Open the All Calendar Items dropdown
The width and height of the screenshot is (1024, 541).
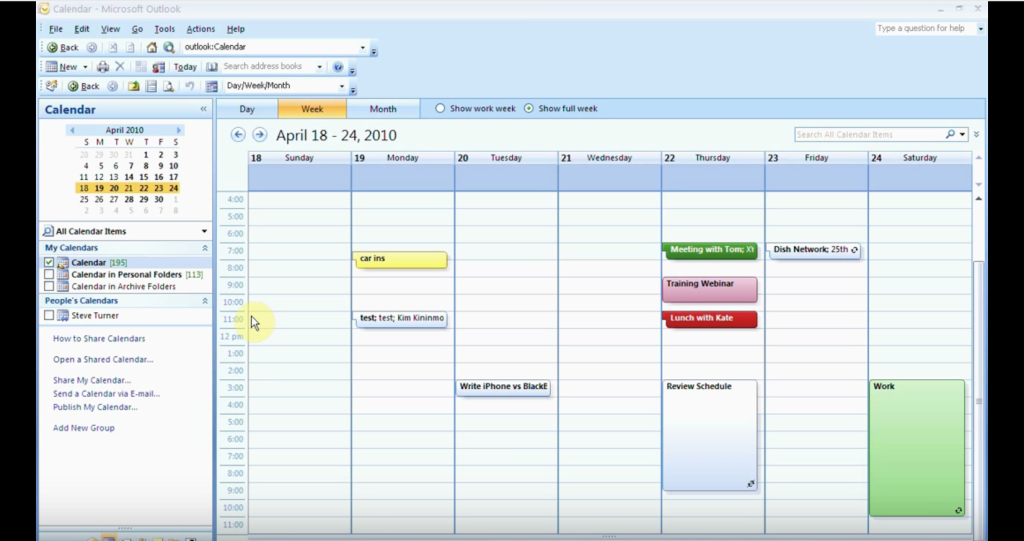click(x=204, y=231)
